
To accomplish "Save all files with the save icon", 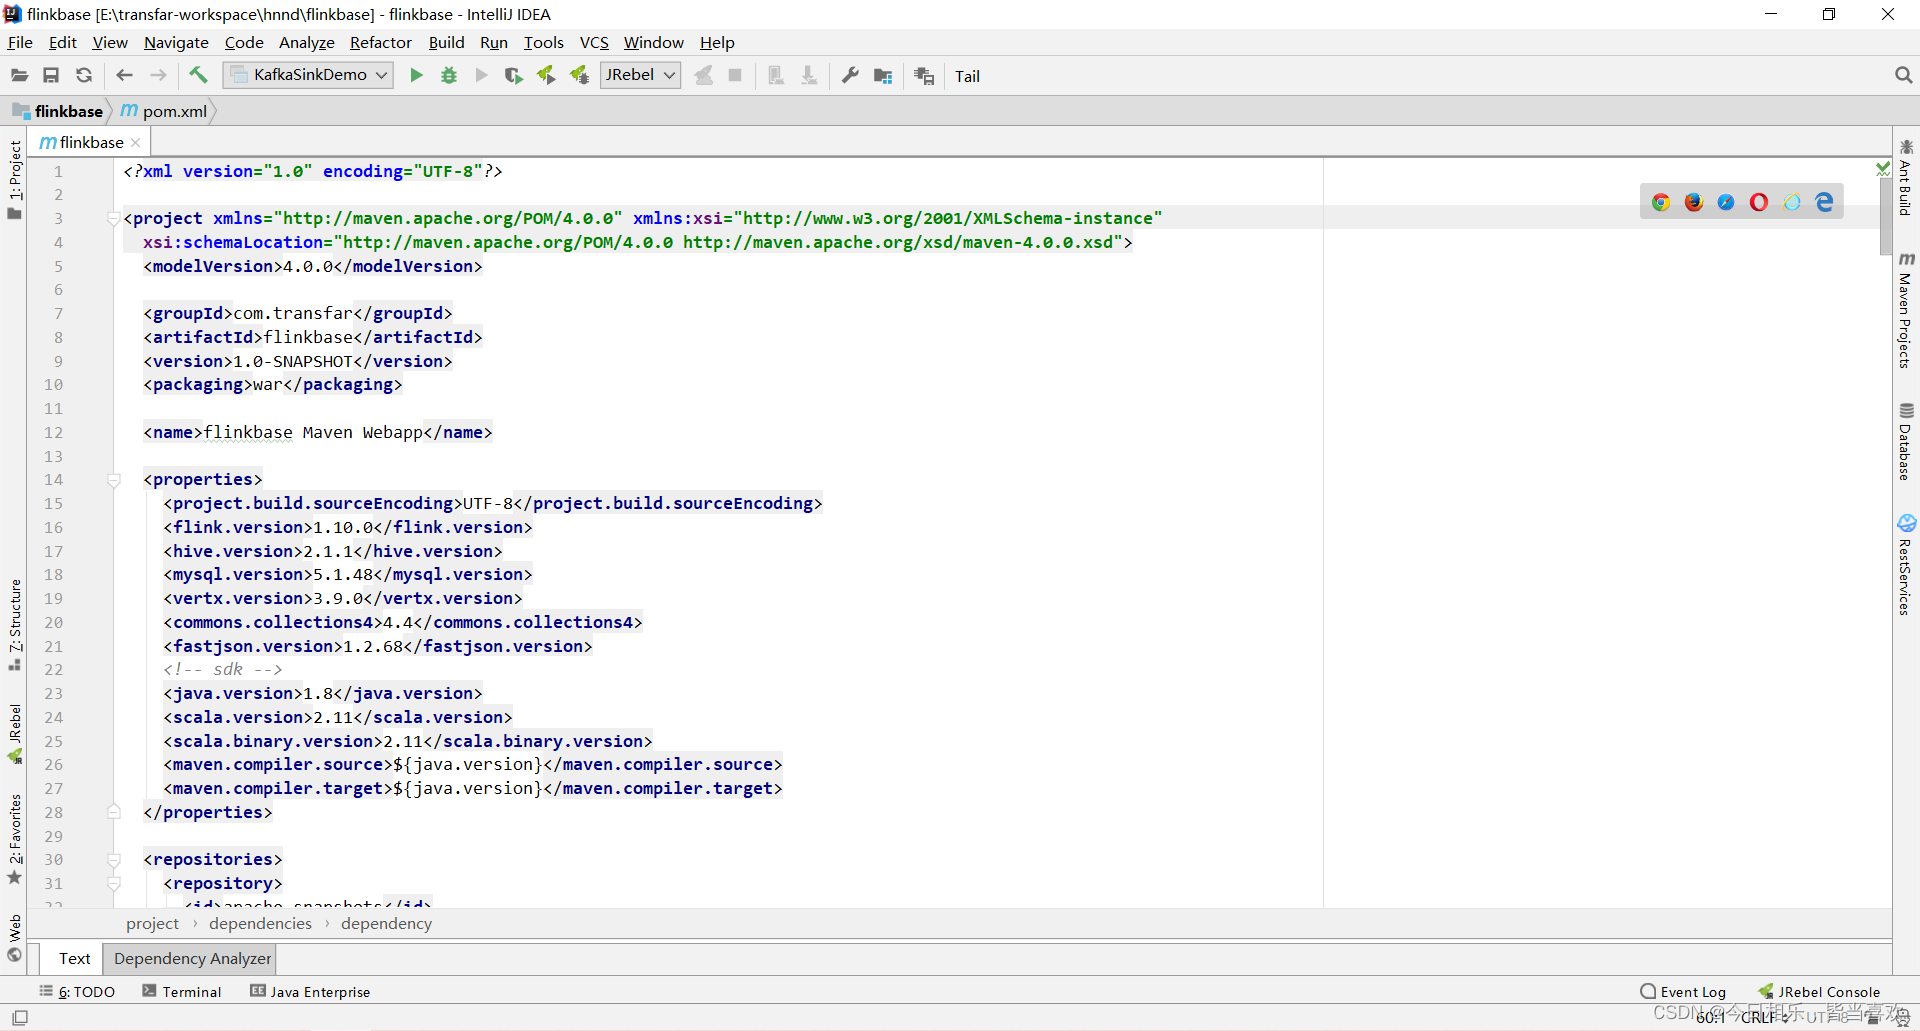I will coord(51,75).
